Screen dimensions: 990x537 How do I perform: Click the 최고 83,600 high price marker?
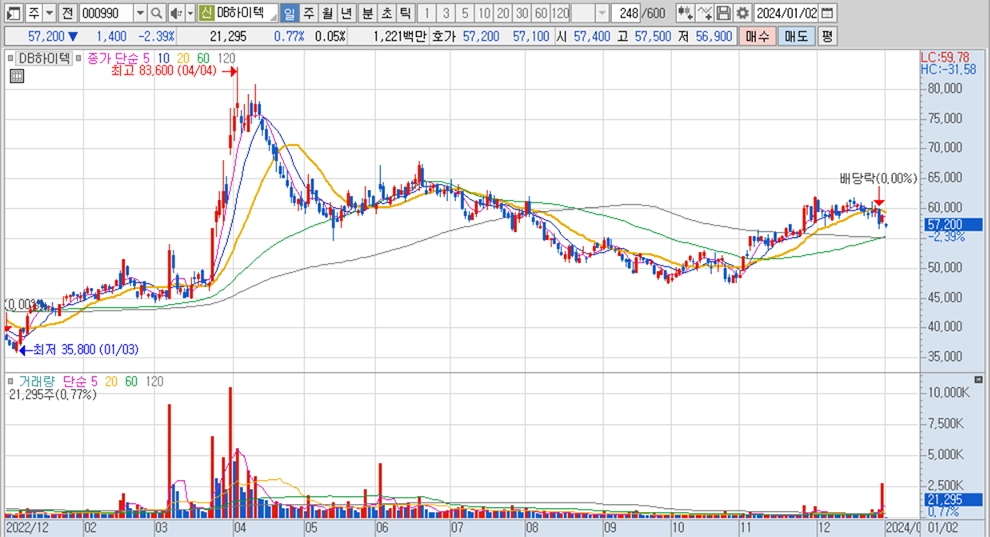tap(174, 71)
